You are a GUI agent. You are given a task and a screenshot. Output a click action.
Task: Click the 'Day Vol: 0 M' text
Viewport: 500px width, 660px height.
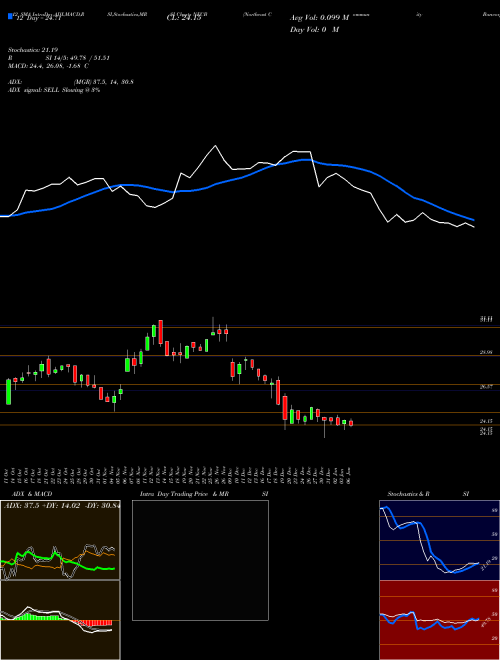click(x=314, y=29)
